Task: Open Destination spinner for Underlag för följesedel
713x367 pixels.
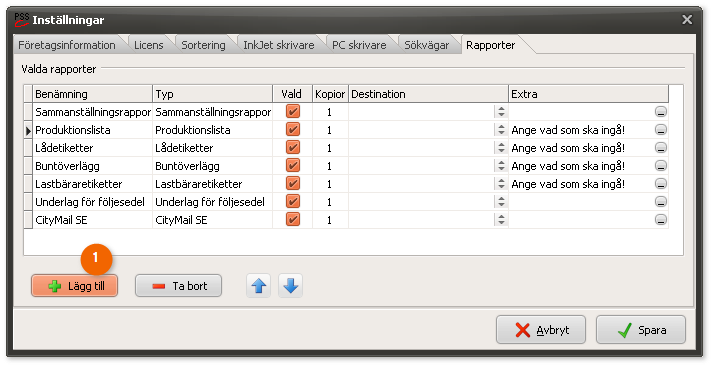Action: coord(501,202)
